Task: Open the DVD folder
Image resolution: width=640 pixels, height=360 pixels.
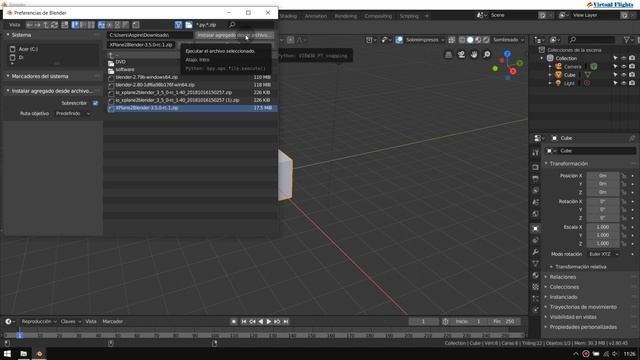Action: tap(120, 62)
